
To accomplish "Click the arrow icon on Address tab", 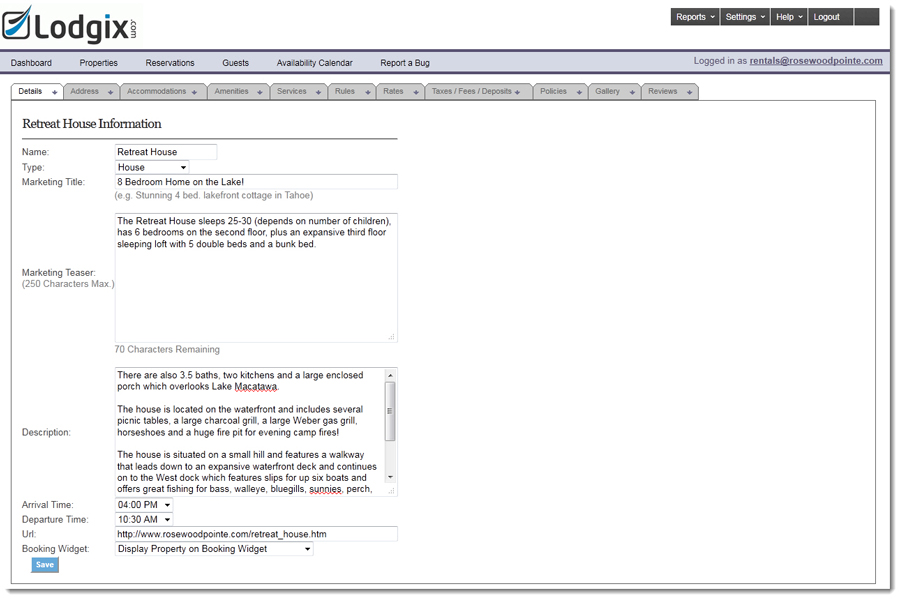I will click(110, 92).
